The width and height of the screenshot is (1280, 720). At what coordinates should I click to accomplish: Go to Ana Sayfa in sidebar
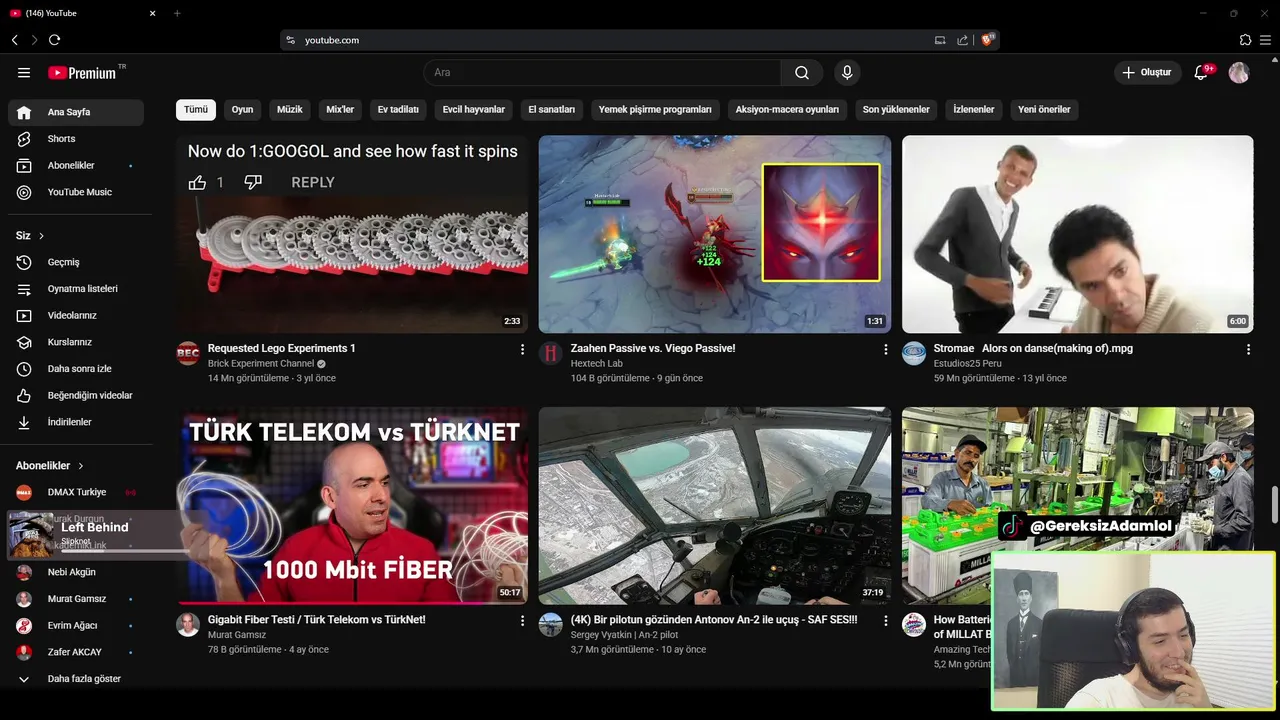pos(76,112)
